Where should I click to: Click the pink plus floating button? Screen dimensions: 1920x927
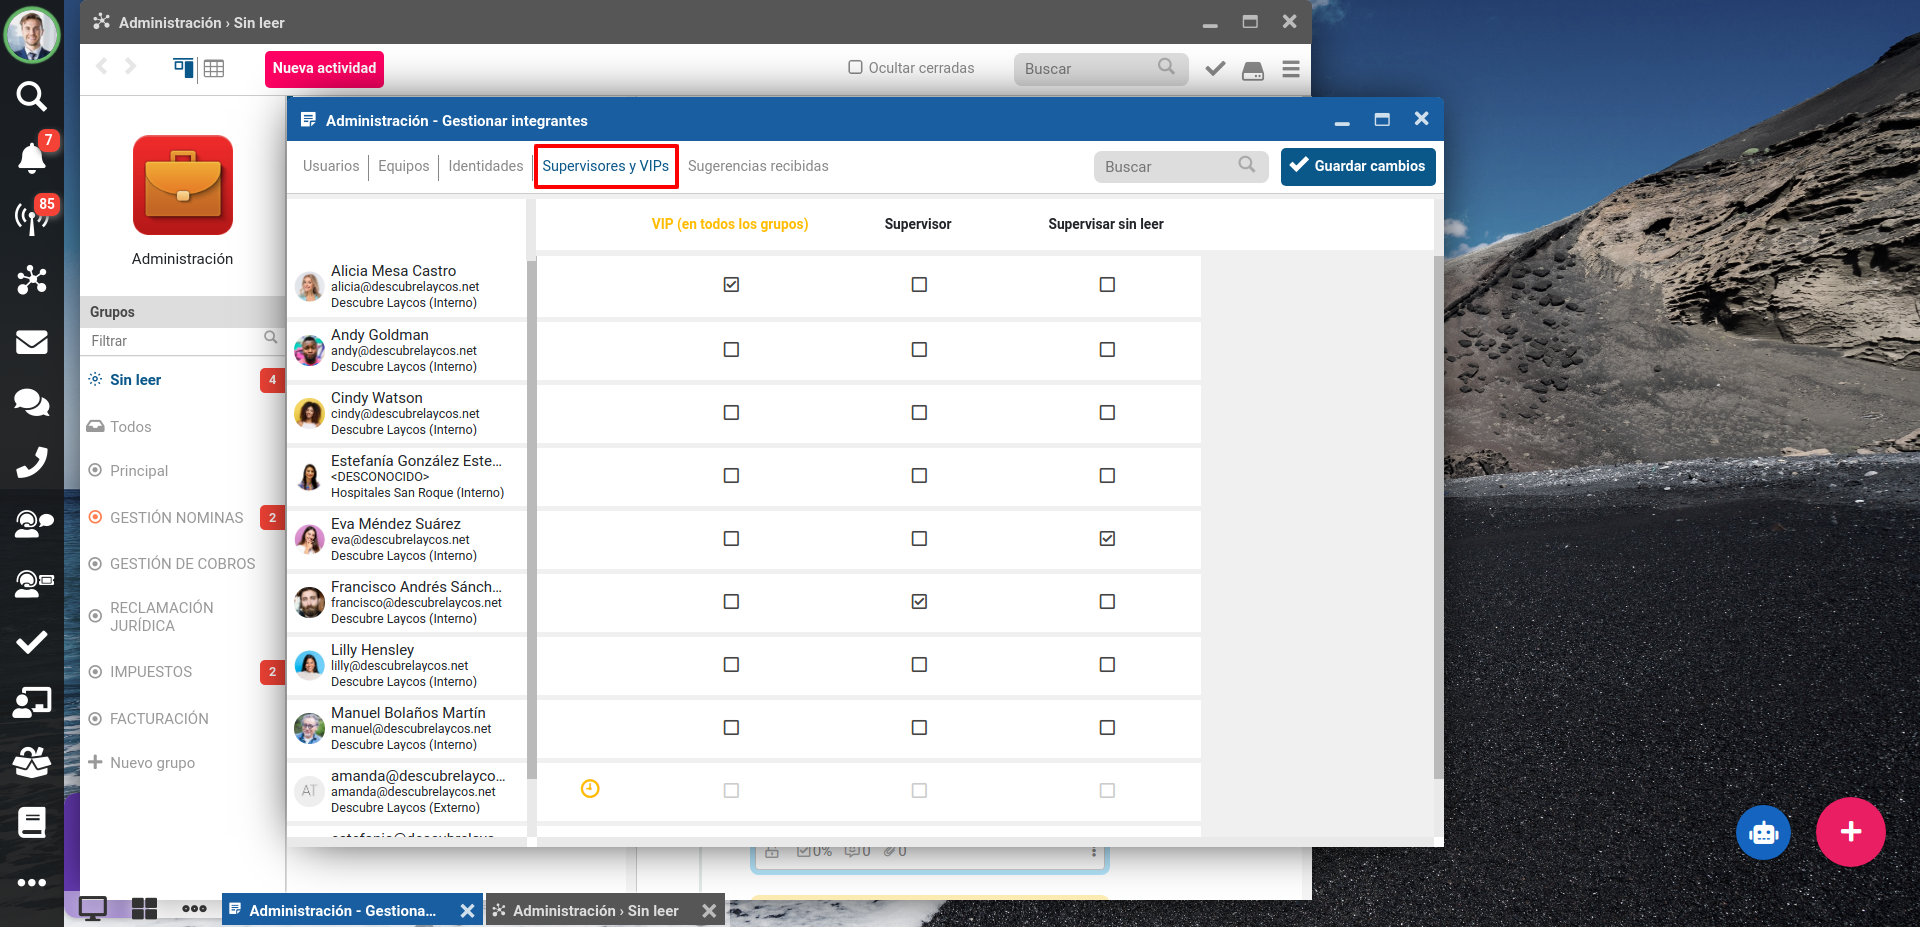[1851, 832]
